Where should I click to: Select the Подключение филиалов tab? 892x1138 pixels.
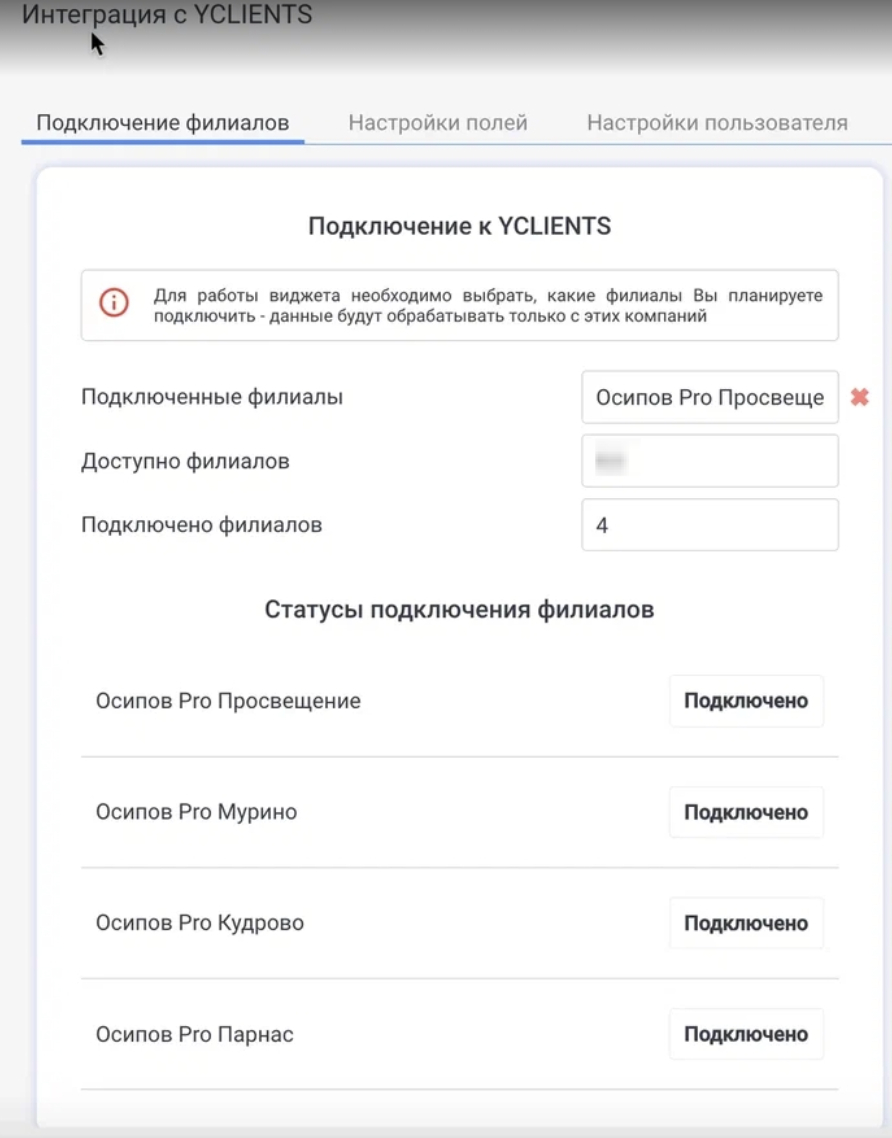(x=163, y=123)
